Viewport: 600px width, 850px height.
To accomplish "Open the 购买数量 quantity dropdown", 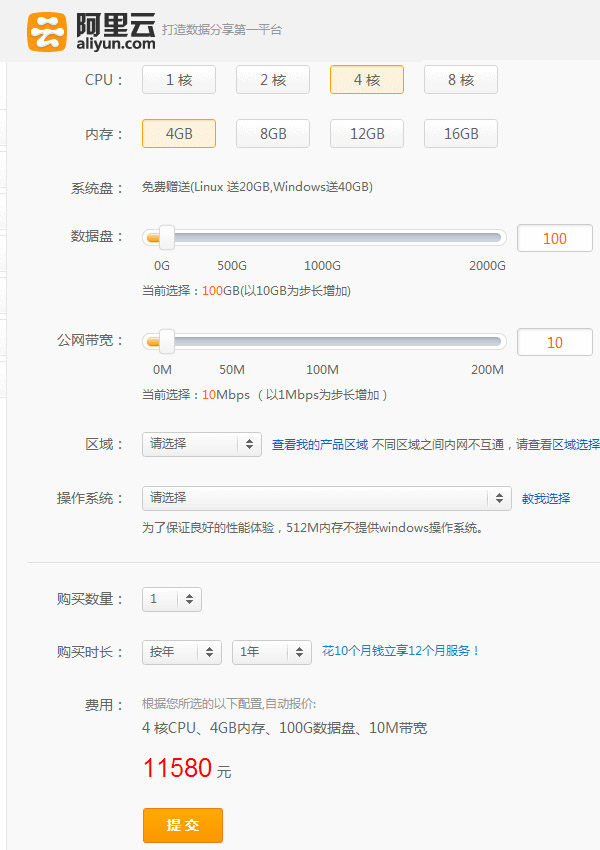I will [172, 600].
